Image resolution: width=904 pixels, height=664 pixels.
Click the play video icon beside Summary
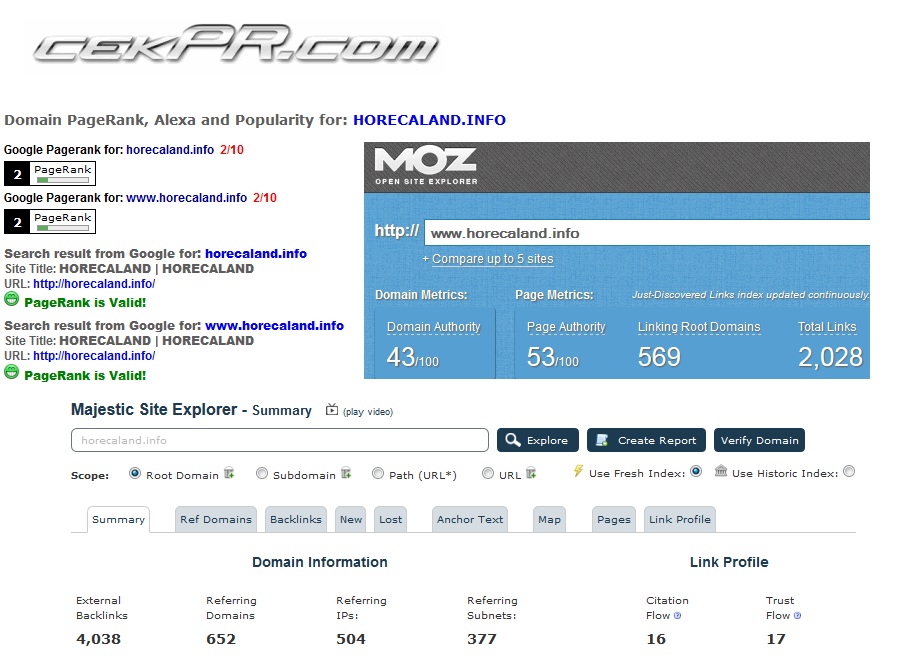coord(332,410)
